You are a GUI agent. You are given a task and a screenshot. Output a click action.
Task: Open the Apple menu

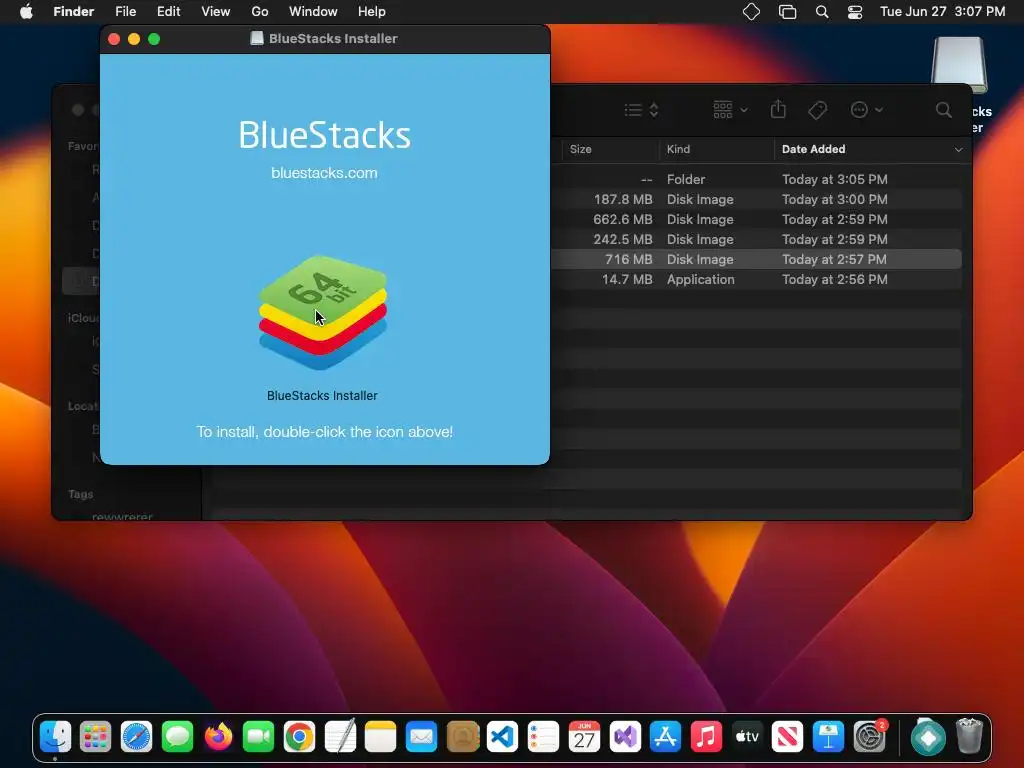coord(26,12)
